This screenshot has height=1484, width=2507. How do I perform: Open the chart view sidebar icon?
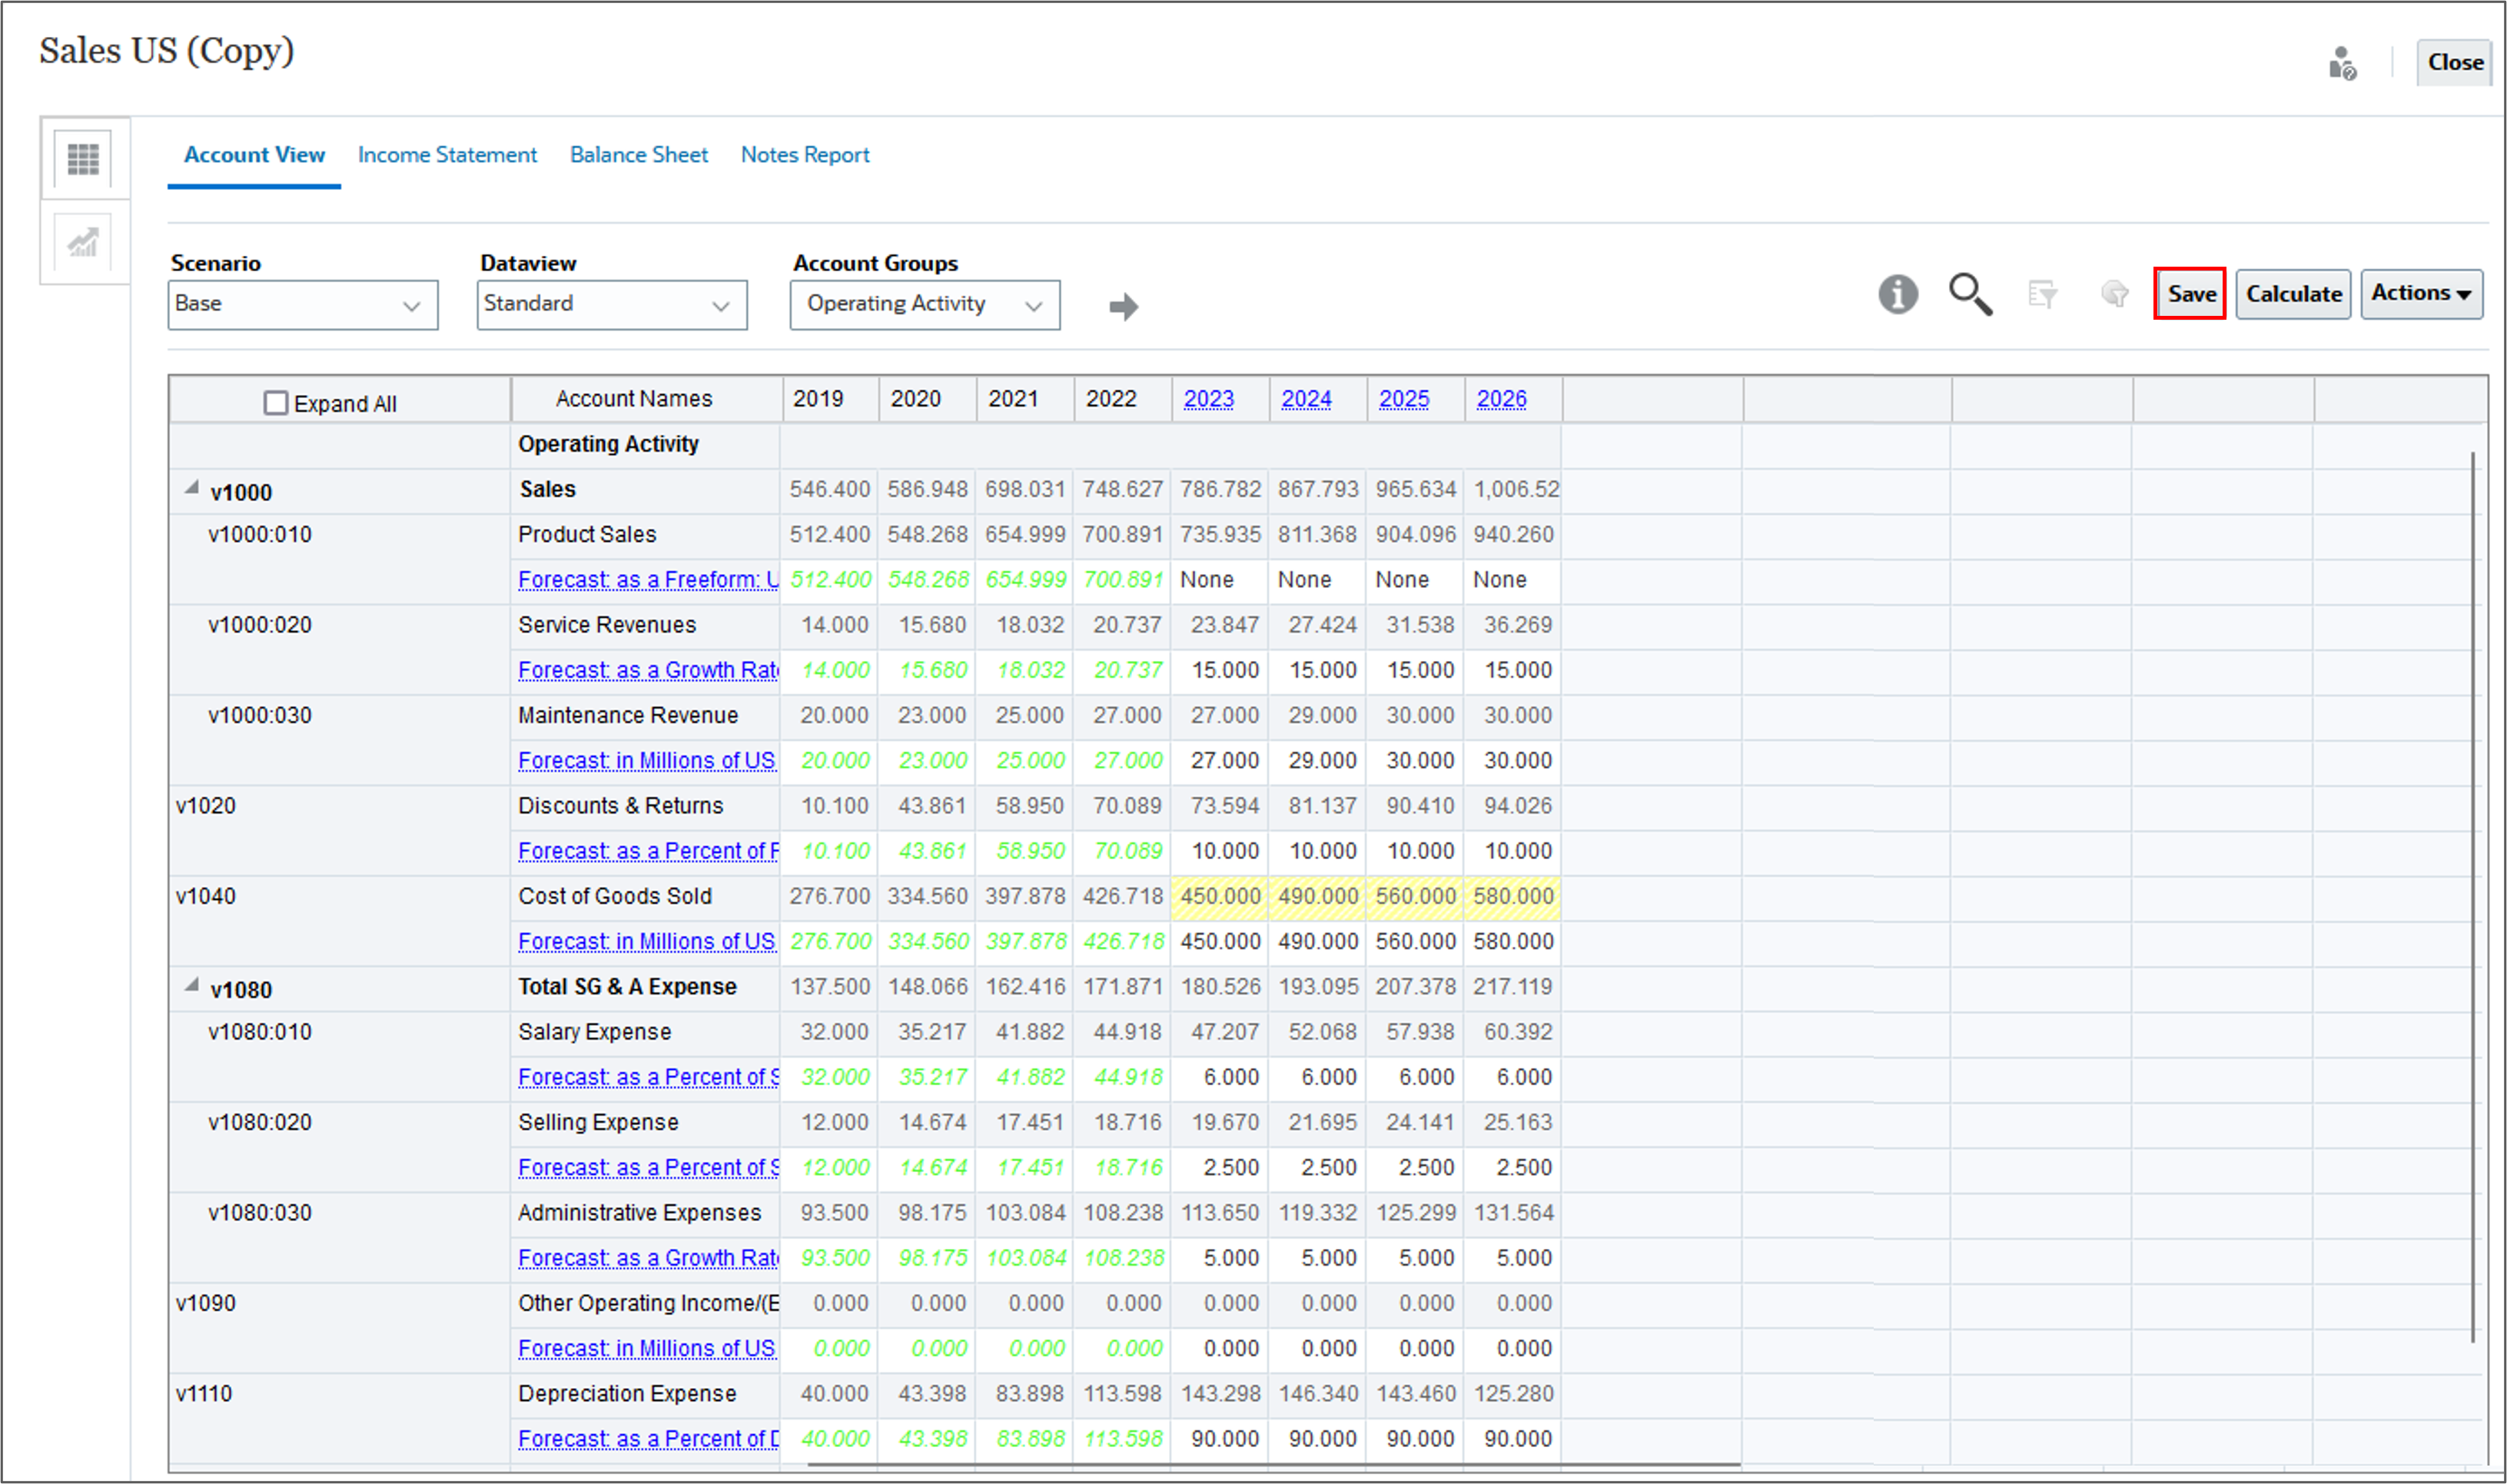(83, 243)
